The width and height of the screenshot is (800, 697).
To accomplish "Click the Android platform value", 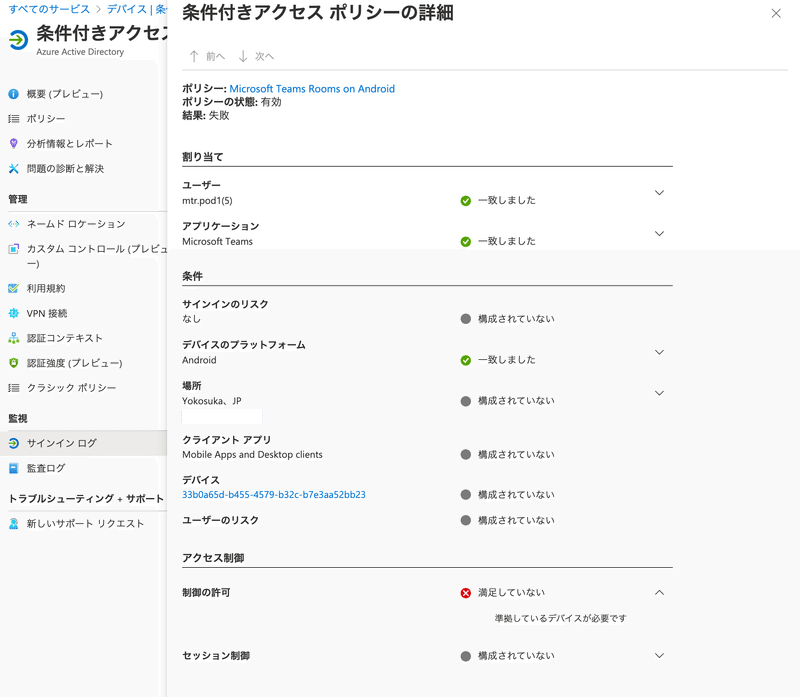I will (199, 360).
